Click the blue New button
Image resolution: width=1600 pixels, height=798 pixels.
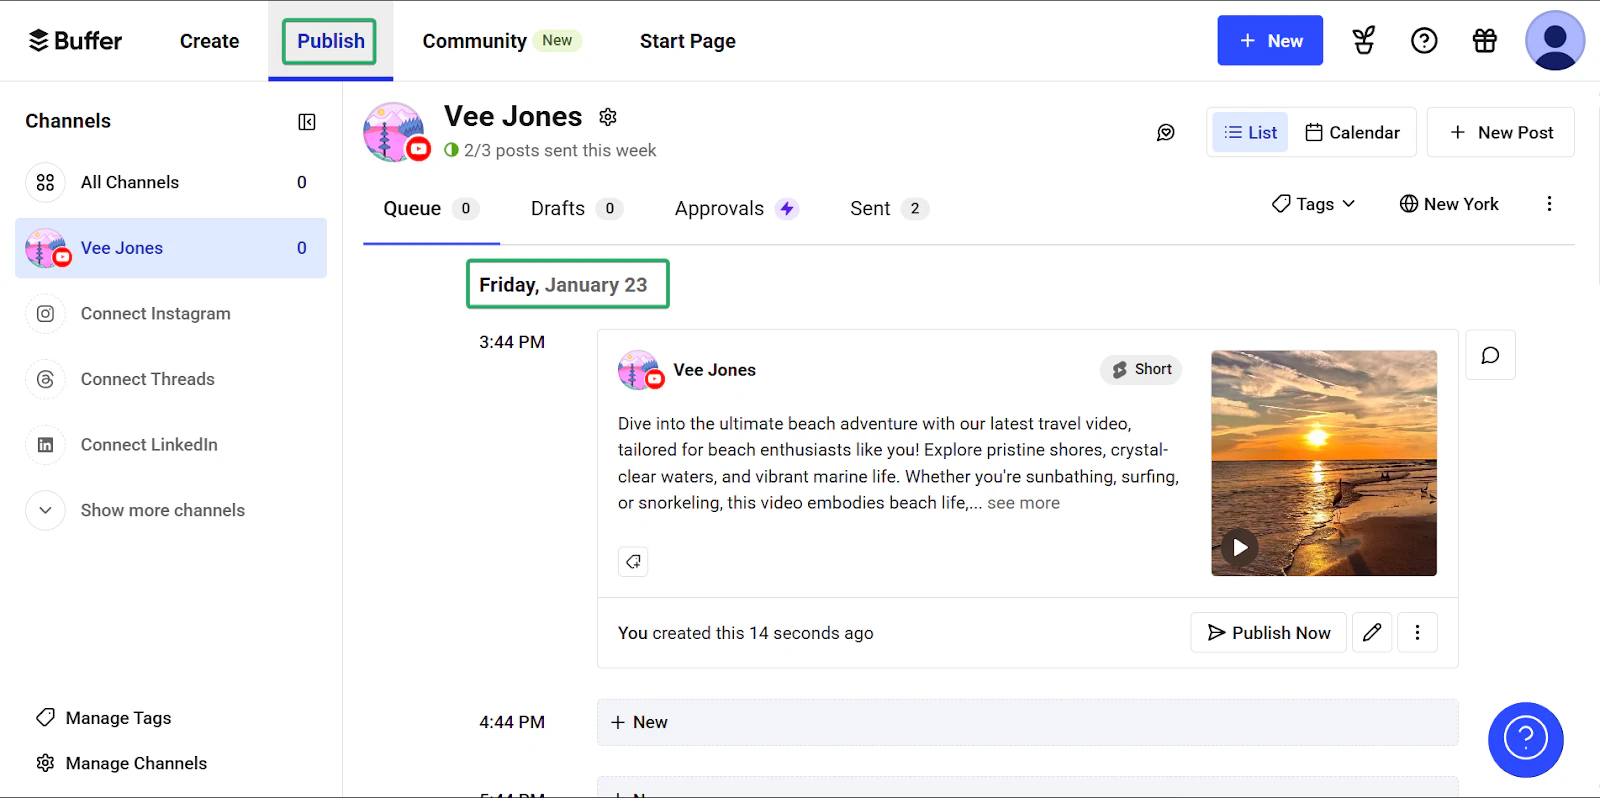coord(1270,40)
